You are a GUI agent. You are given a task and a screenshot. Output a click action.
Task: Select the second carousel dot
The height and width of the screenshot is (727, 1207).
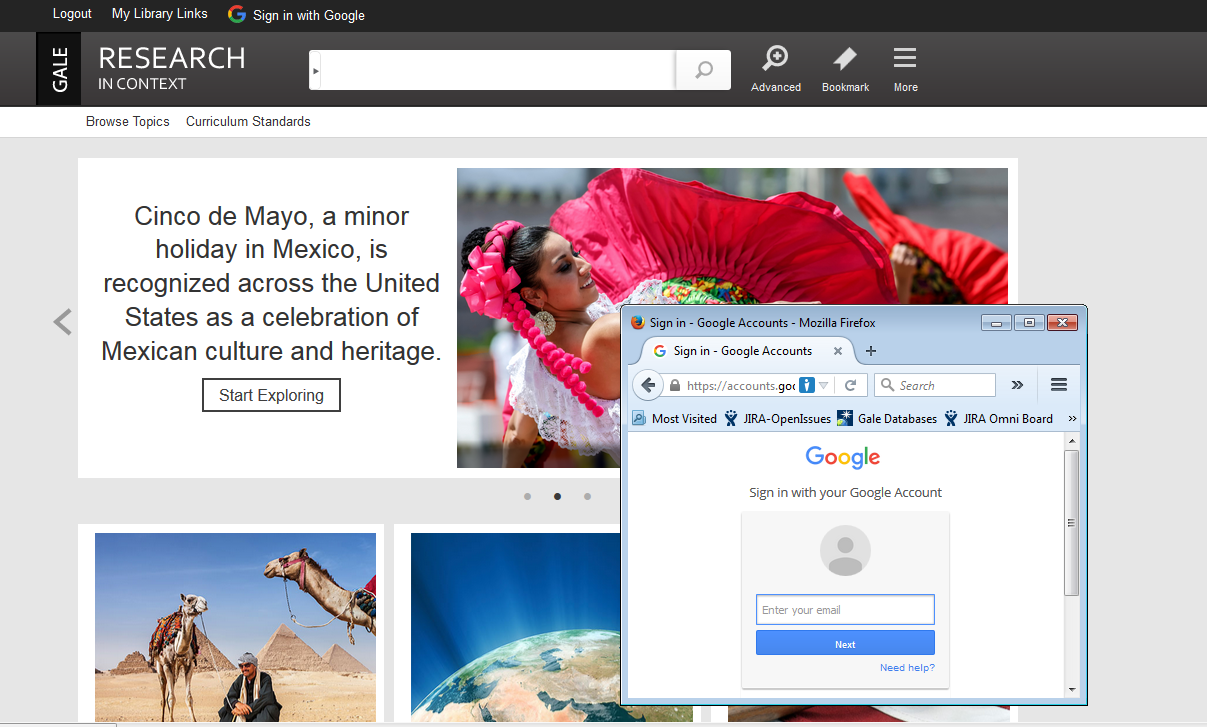[x=557, y=496]
